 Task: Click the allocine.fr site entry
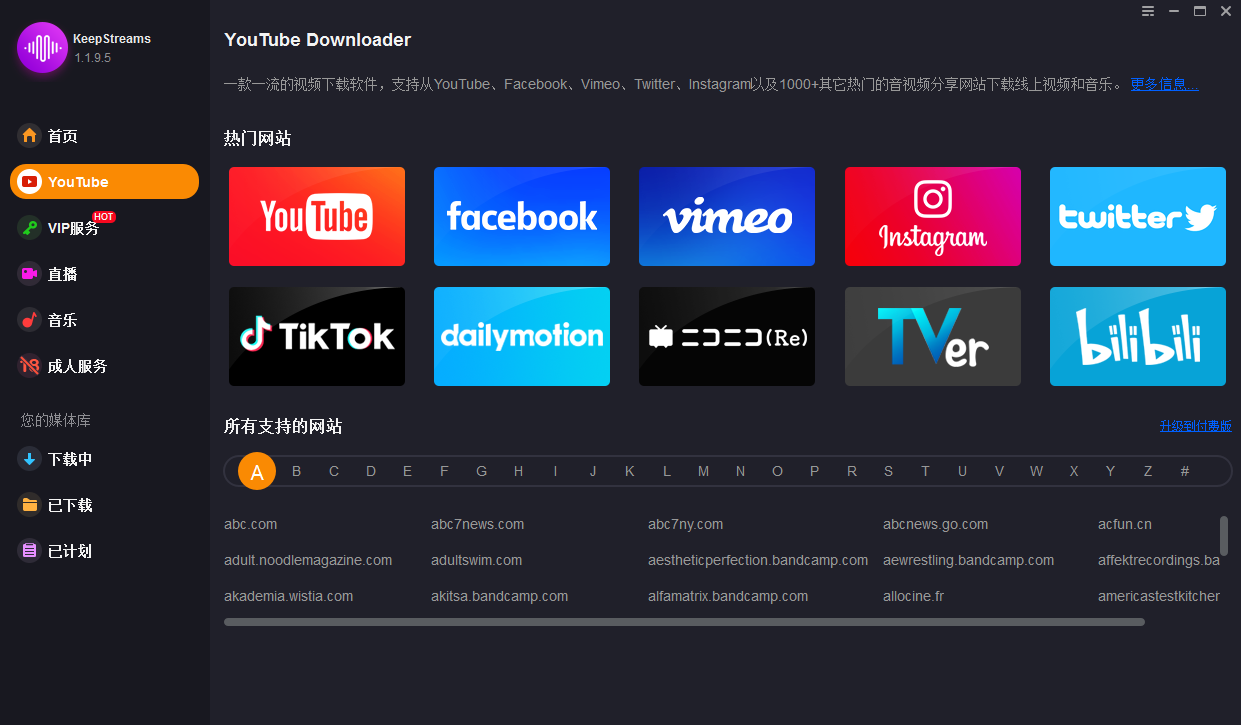pos(913,596)
